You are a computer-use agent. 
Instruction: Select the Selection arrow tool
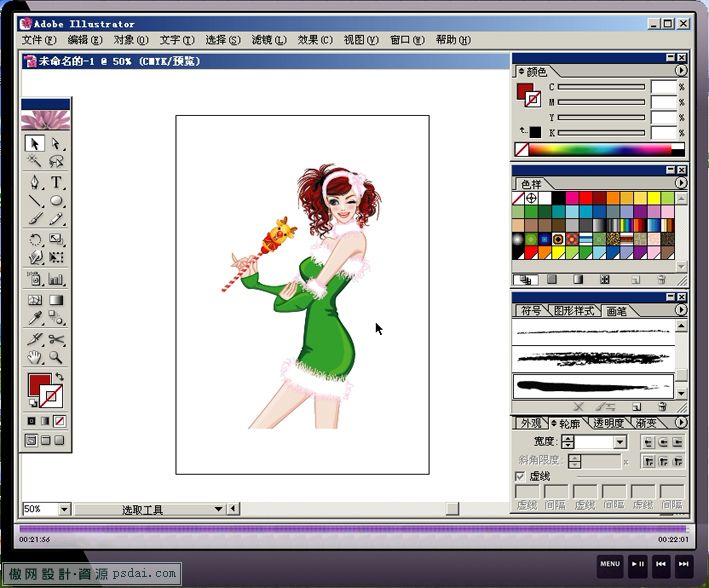34,143
